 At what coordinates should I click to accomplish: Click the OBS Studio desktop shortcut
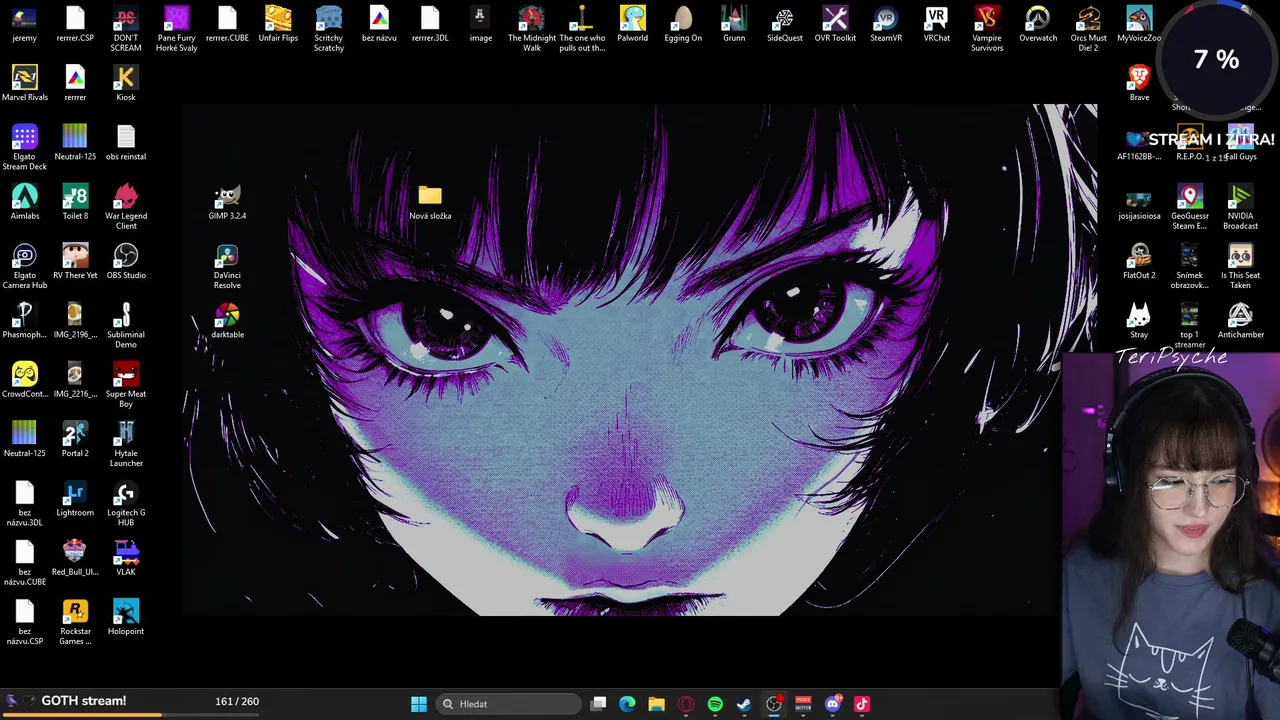coord(125,261)
